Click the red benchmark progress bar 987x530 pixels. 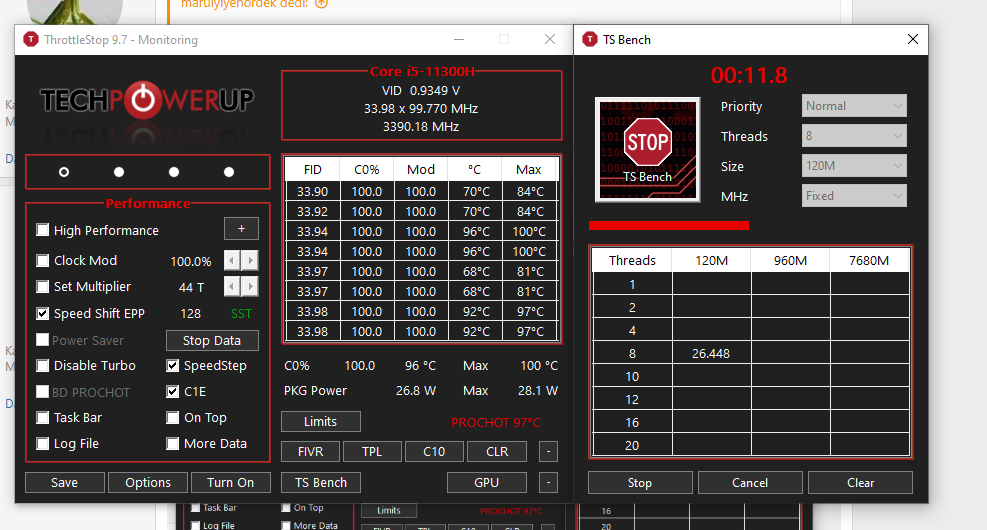click(668, 225)
